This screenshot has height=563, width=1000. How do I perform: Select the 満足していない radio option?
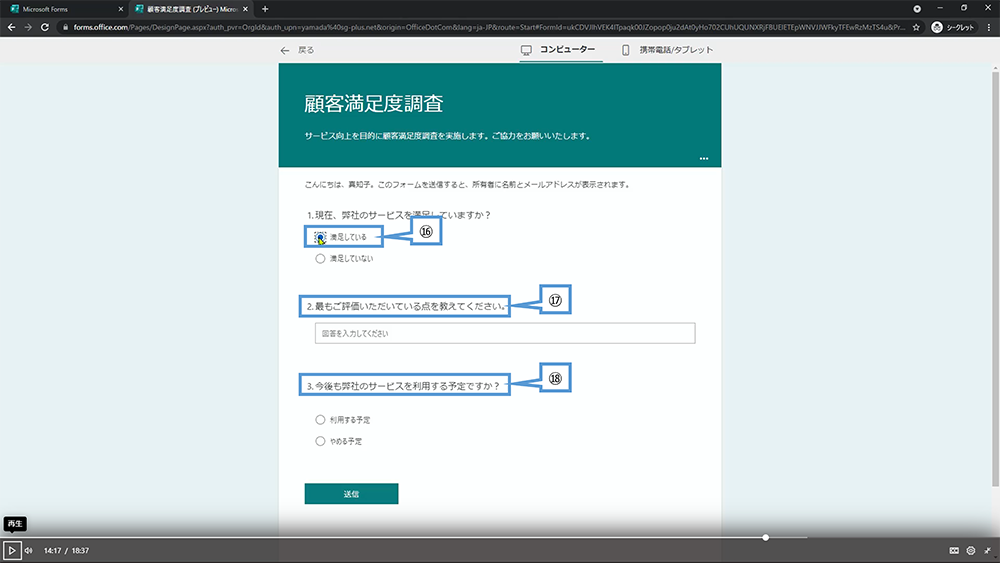(x=320, y=258)
